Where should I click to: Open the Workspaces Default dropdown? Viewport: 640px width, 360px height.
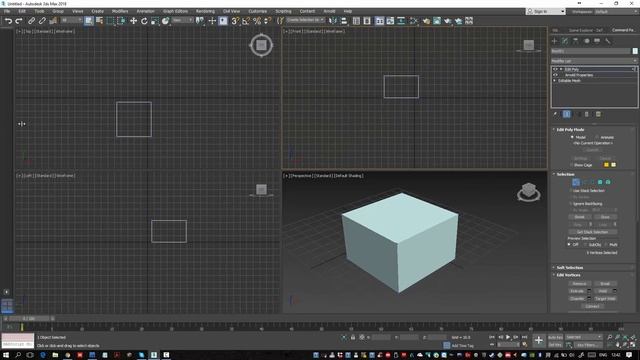pos(616,11)
